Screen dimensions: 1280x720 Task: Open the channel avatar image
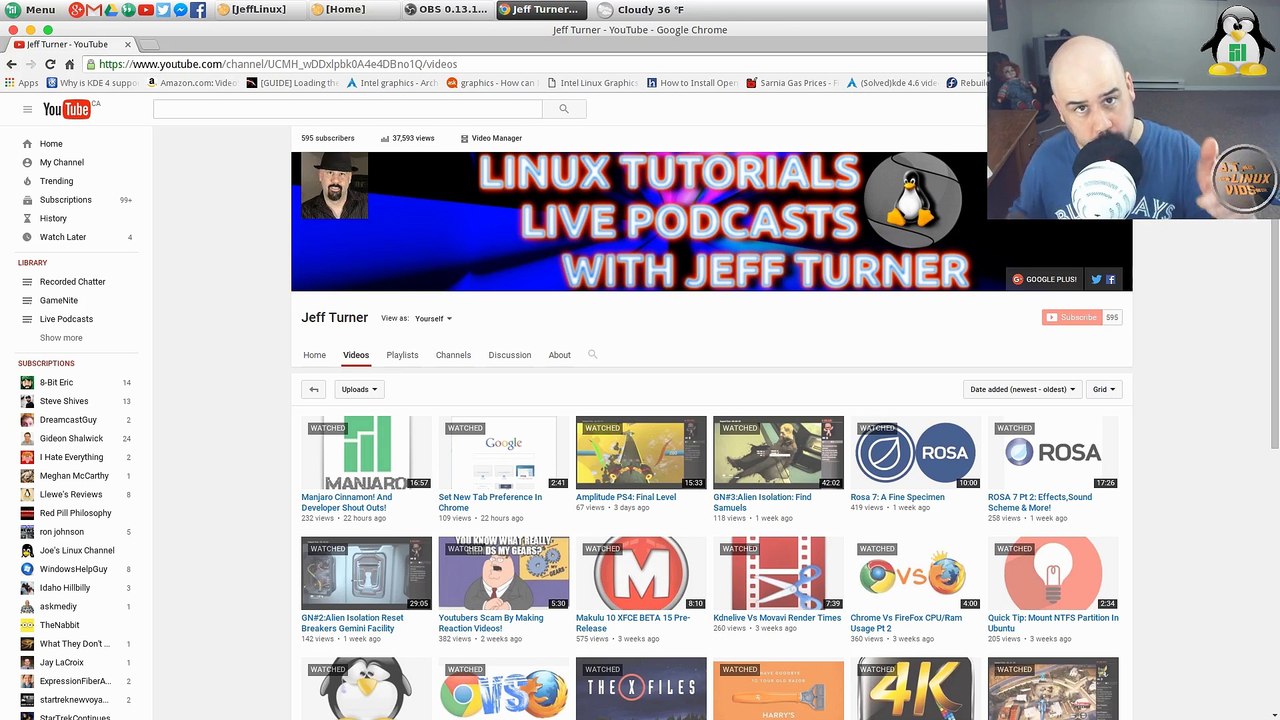[x=334, y=185]
